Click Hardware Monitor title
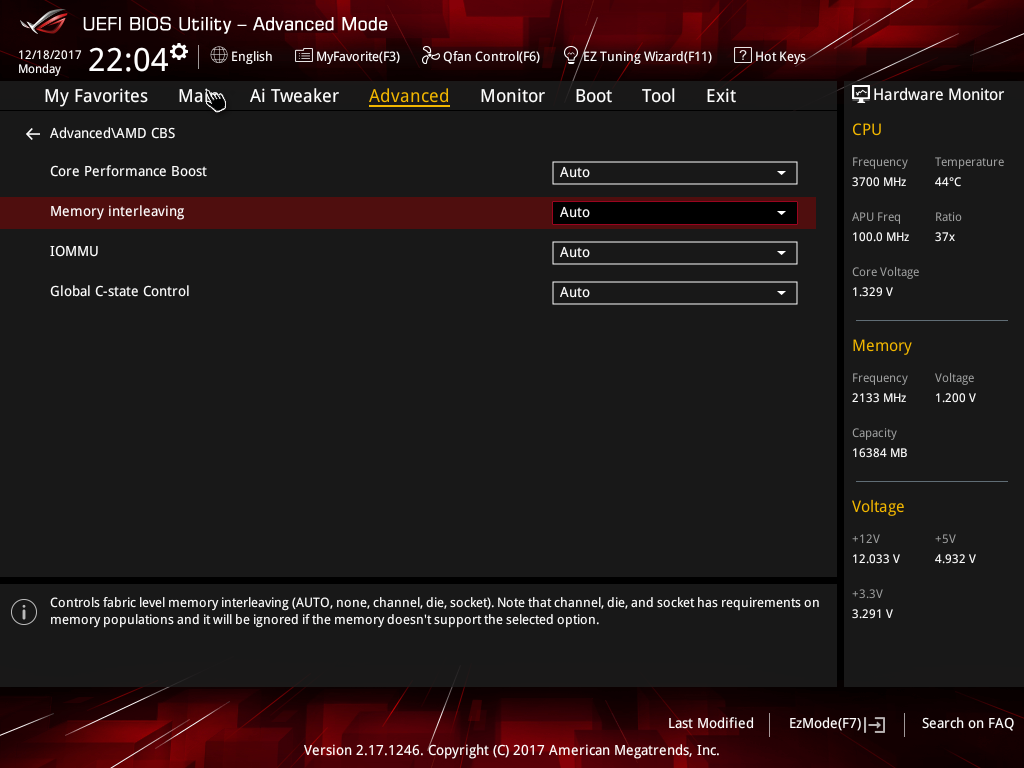 point(938,95)
